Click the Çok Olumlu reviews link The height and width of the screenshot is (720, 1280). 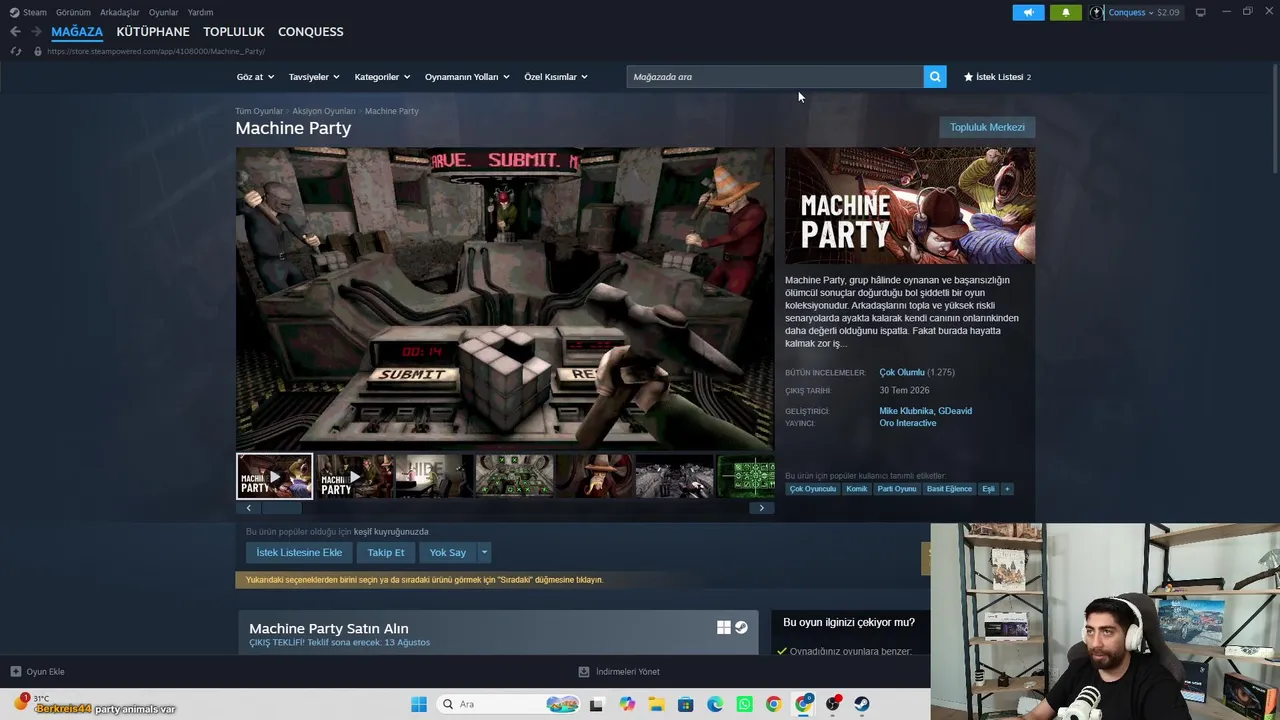[x=902, y=373]
